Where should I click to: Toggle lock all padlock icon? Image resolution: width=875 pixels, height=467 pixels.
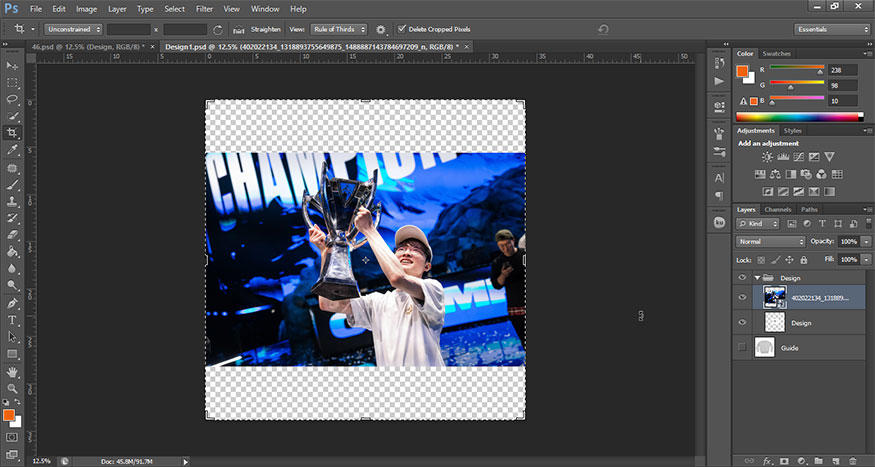804,260
